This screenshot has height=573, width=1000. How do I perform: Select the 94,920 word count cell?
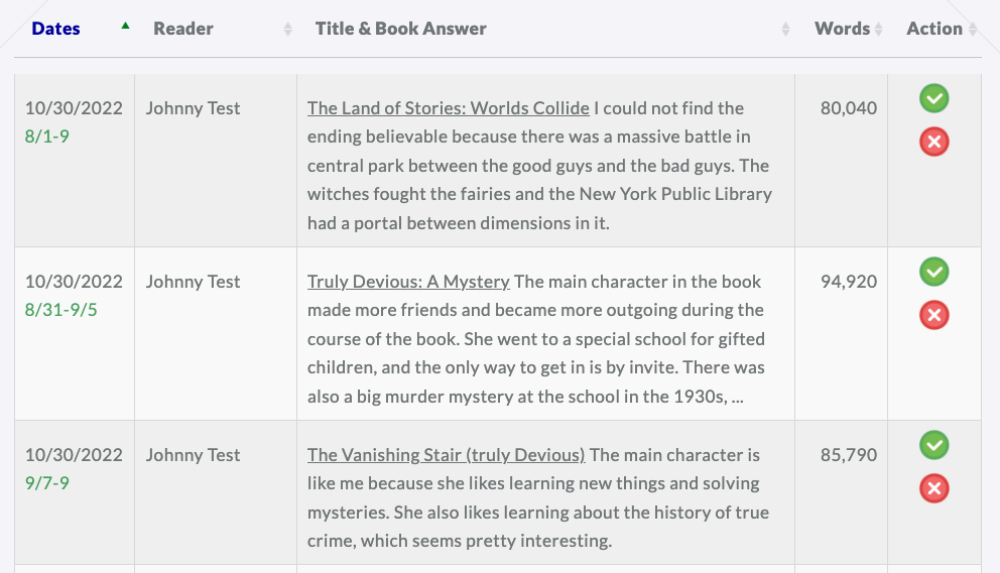point(848,282)
